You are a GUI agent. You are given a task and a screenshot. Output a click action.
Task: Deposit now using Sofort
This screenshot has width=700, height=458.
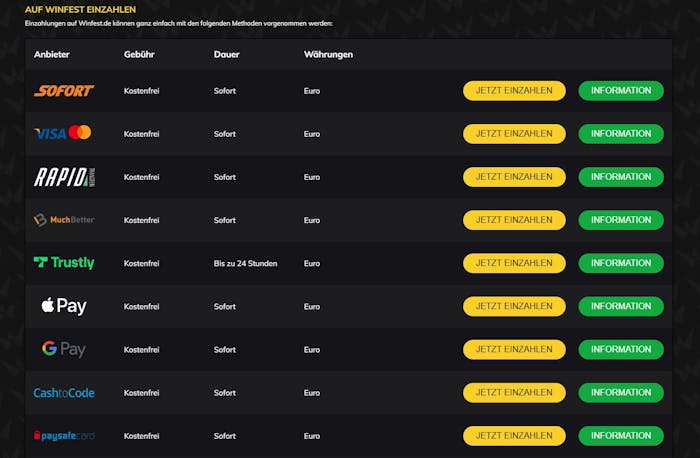514,91
